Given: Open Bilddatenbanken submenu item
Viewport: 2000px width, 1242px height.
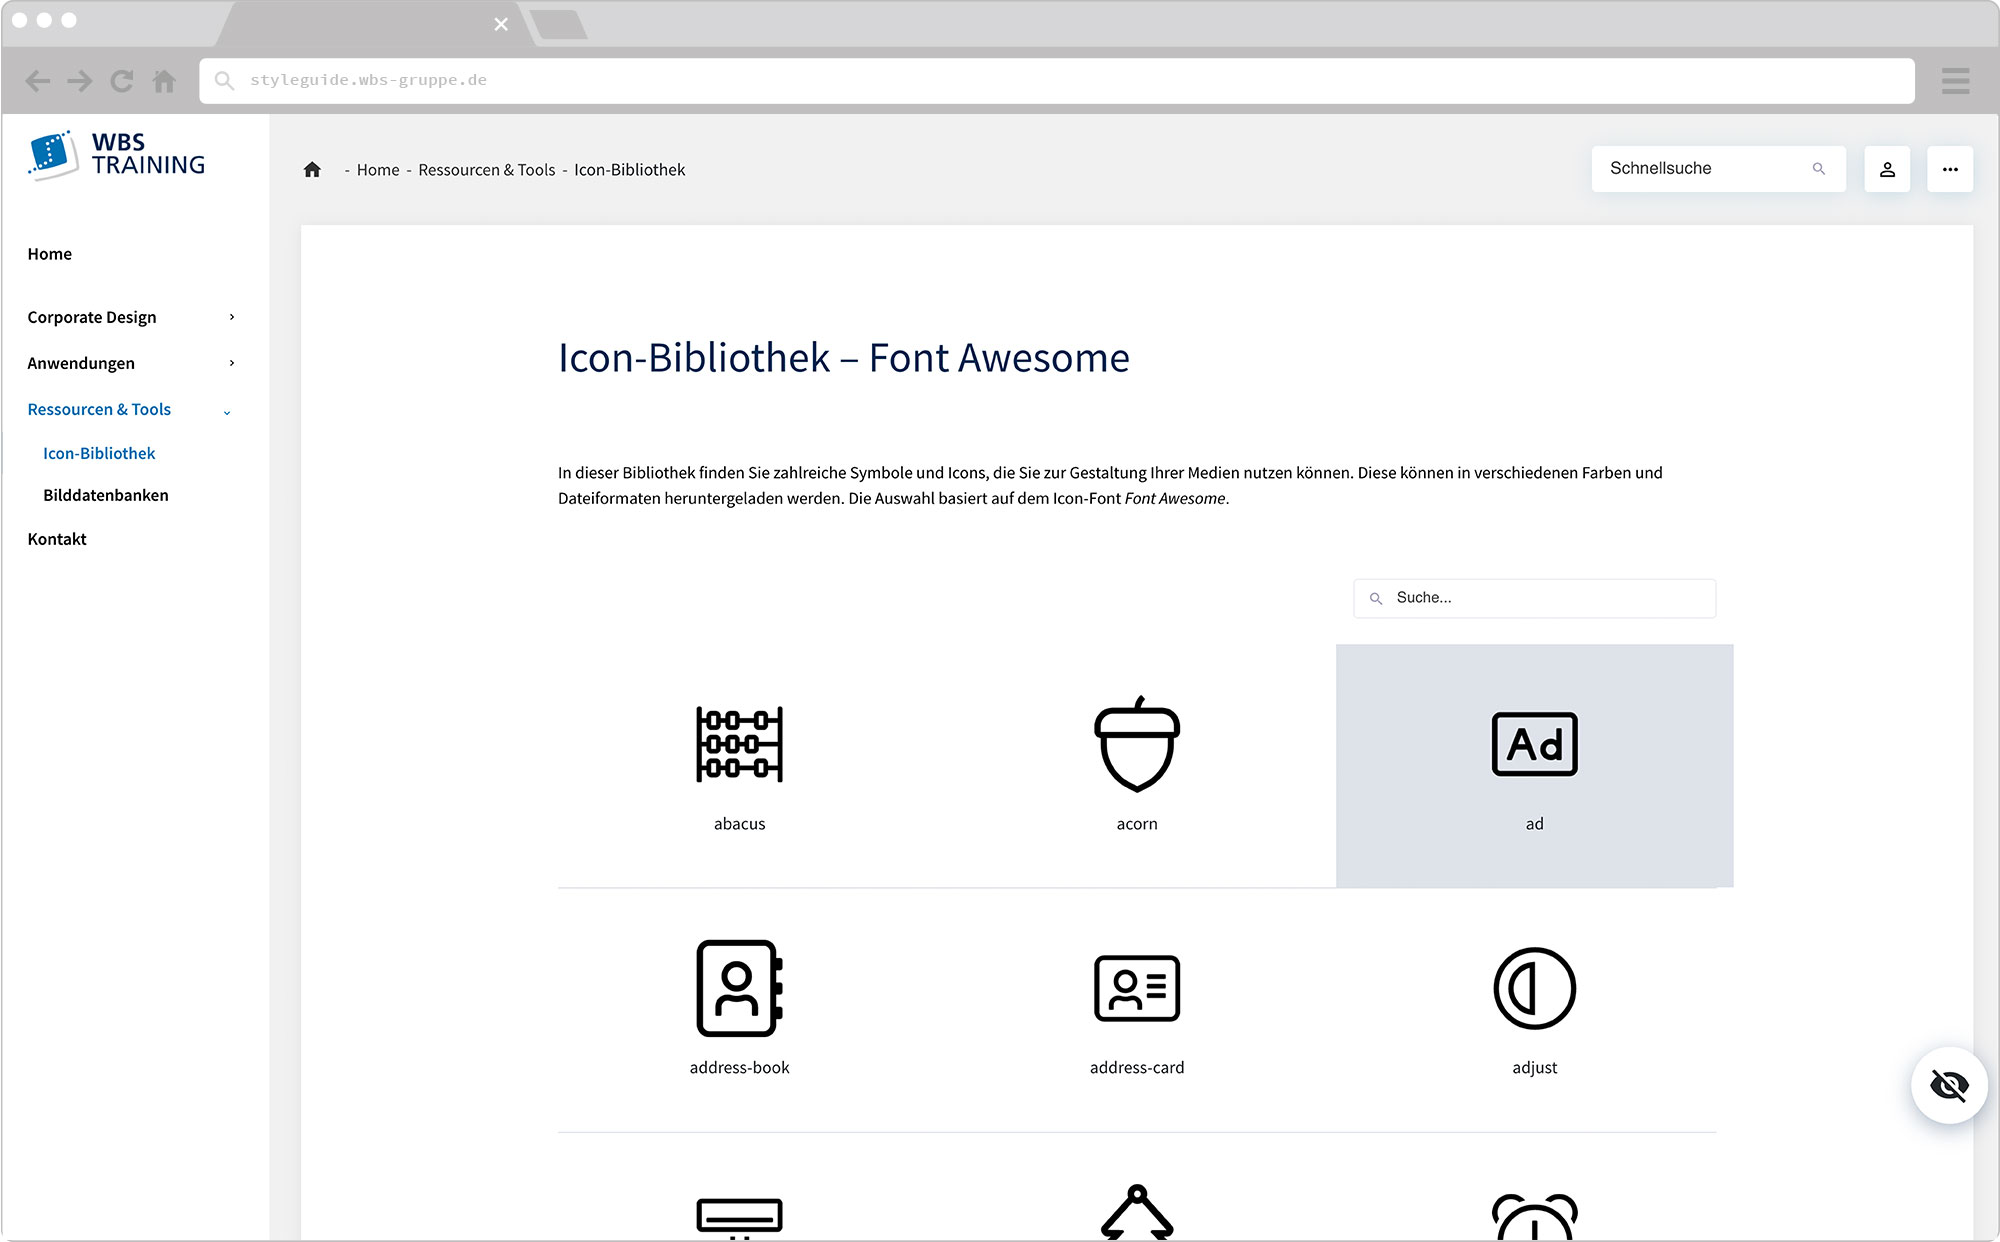Looking at the screenshot, I should [106, 495].
